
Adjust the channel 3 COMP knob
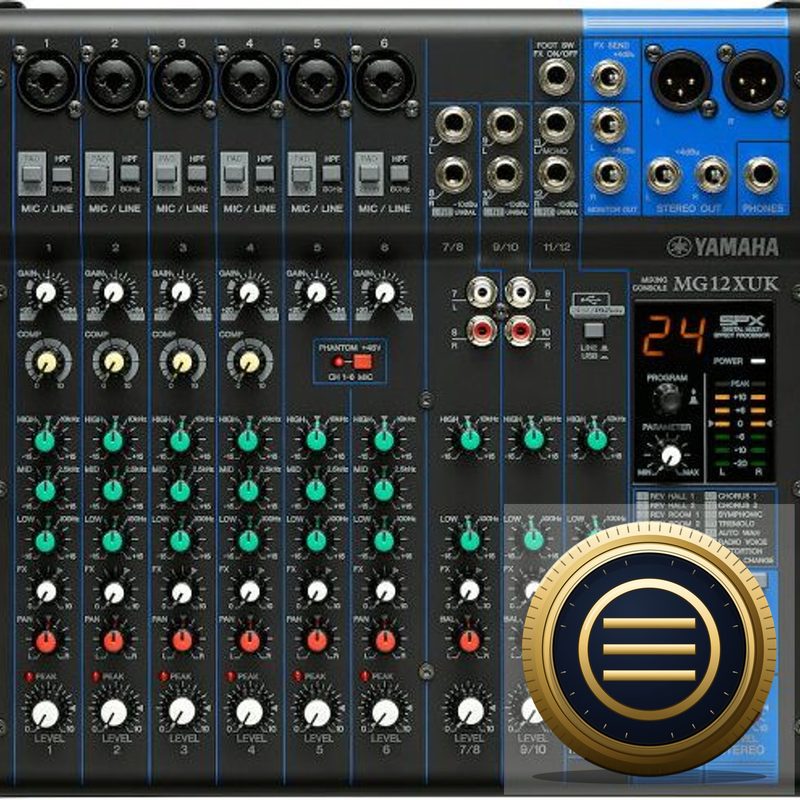182,362
